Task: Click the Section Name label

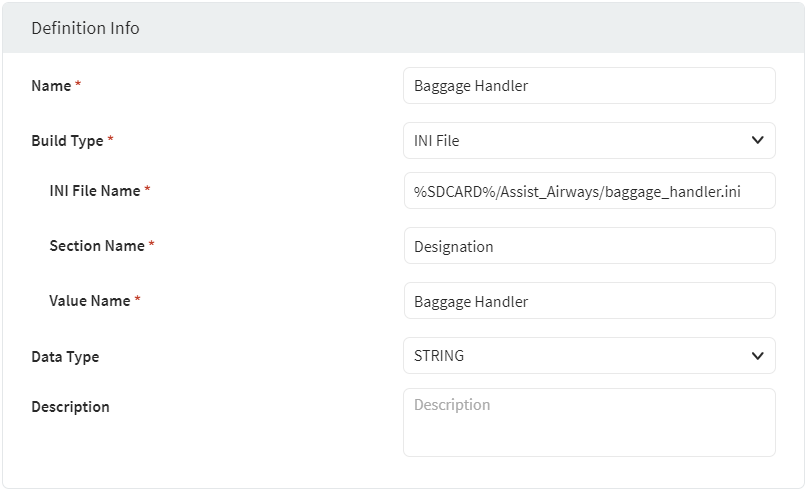Action: pyautogui.click(x=96, y=246)
